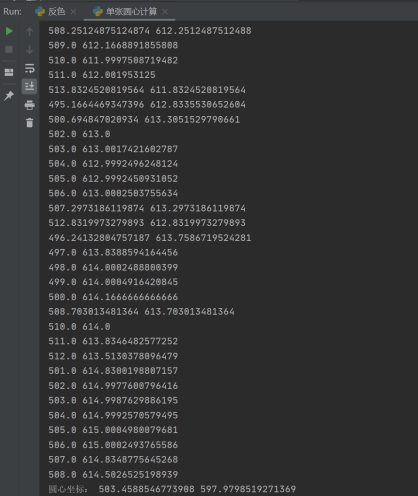Restore the run window layout

(9, 72)
